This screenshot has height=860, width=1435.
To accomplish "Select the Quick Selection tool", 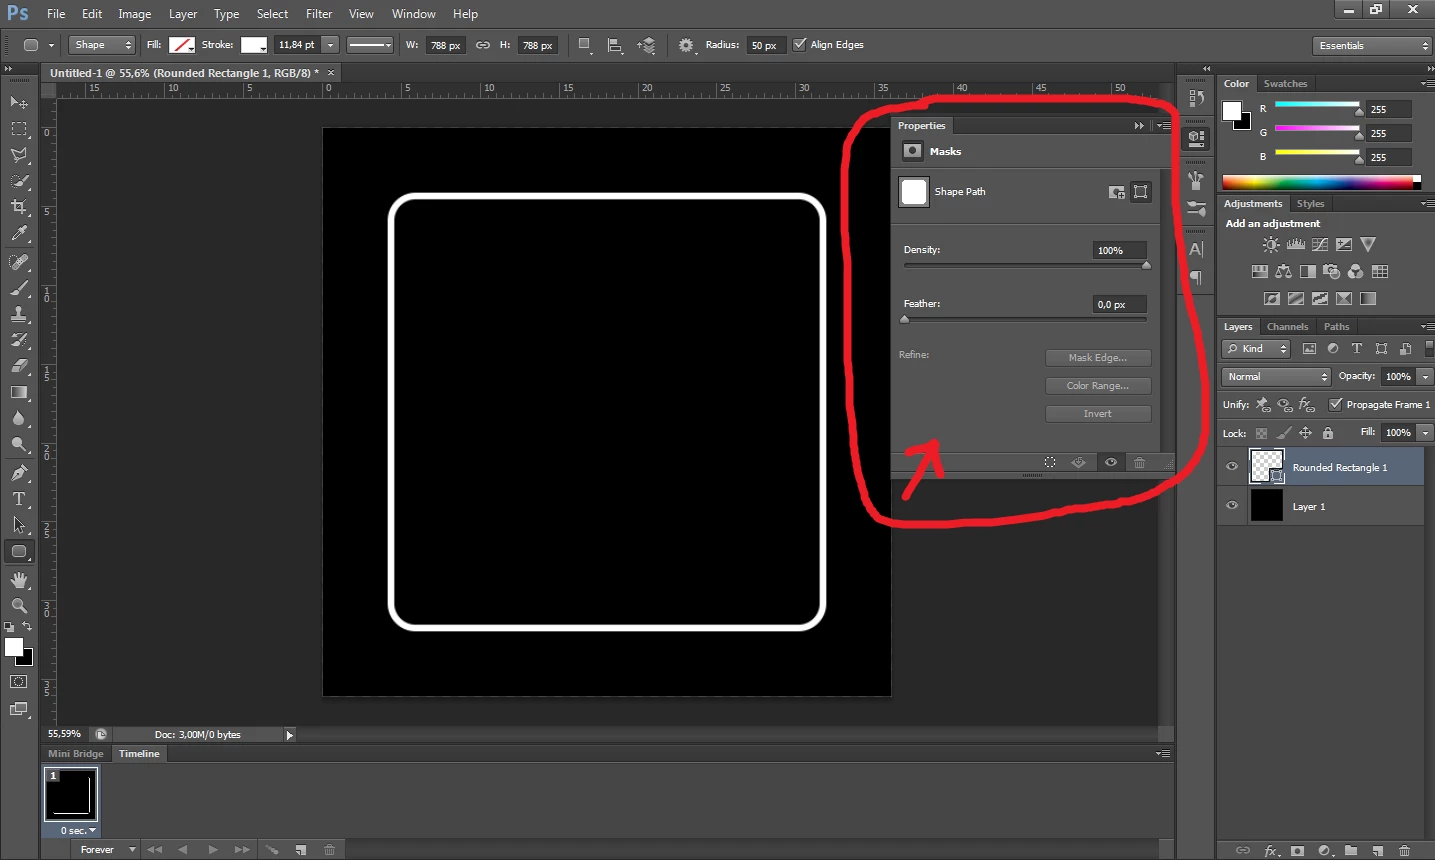I will pos(19,181).
